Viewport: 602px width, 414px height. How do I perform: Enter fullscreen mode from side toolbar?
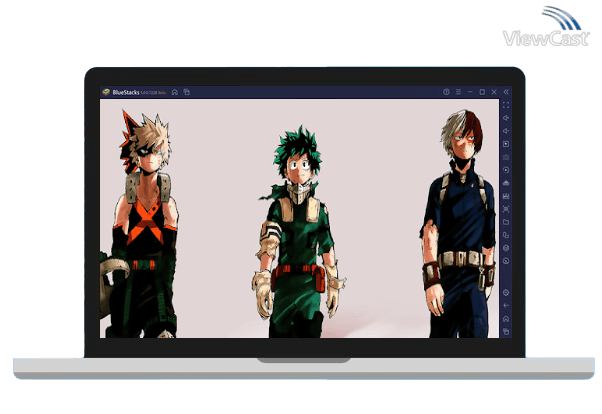pos(506,105)
